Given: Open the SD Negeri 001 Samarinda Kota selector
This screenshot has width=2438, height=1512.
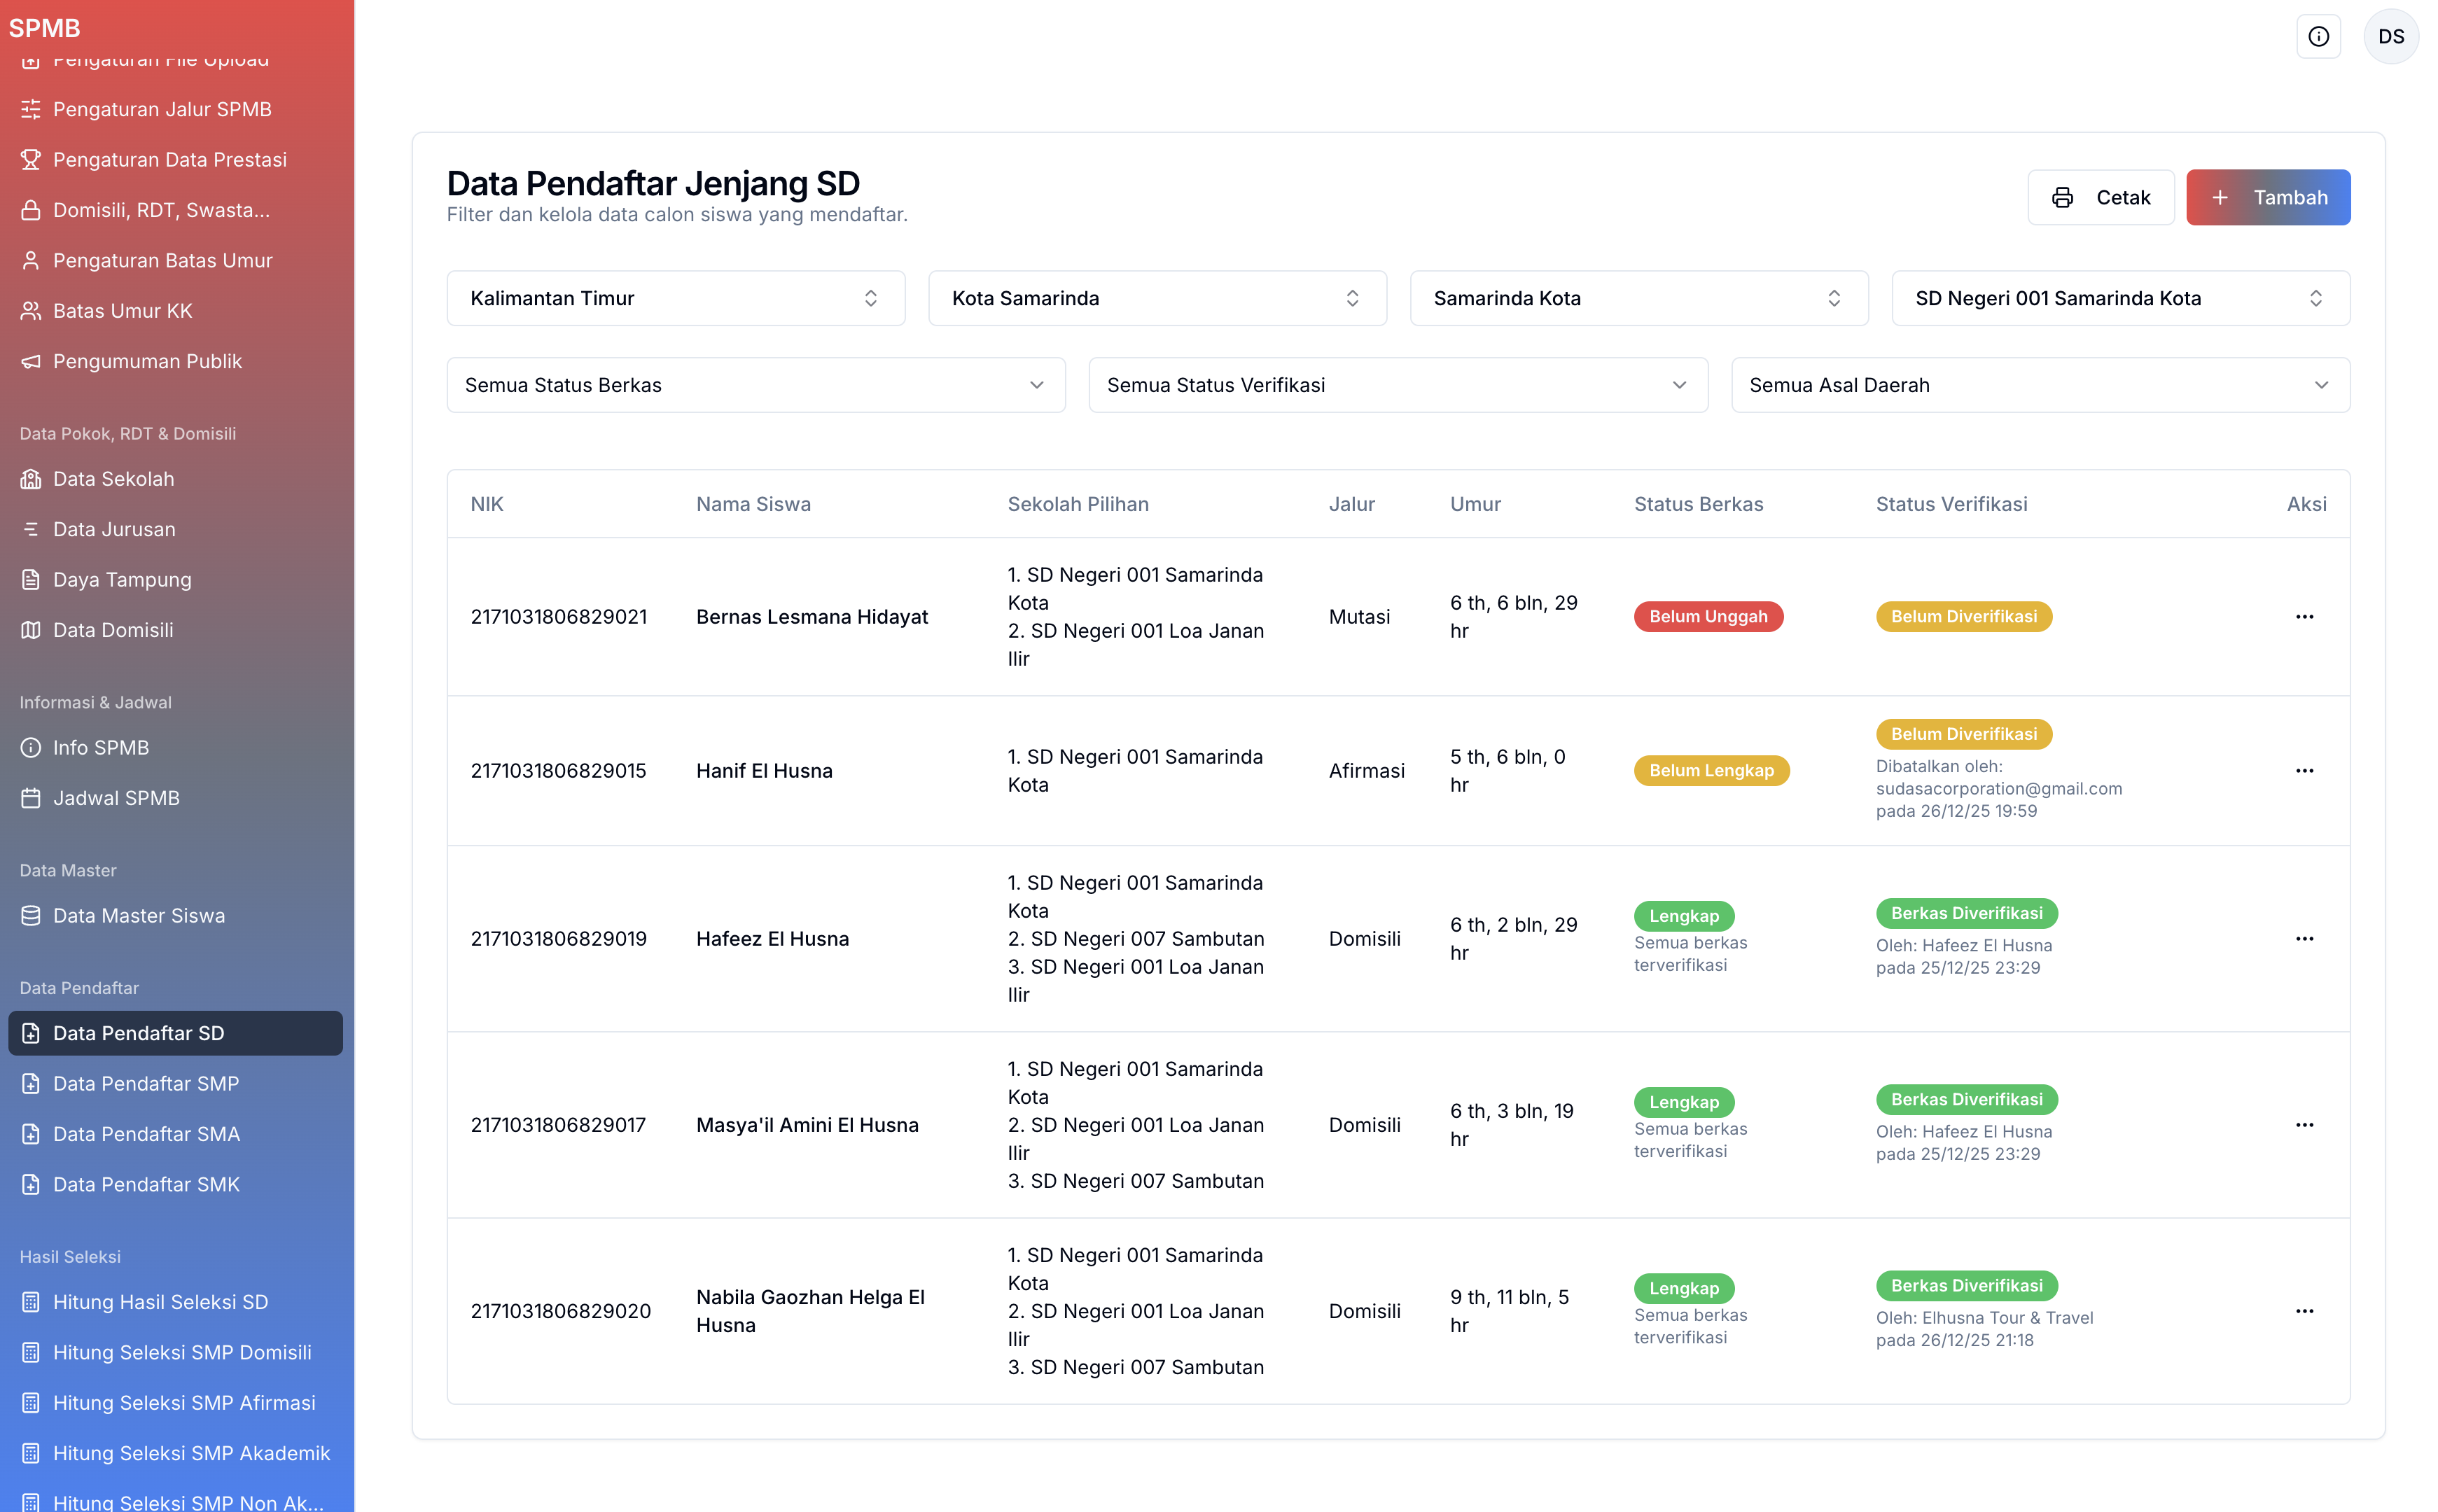Looking at the screenshot, I should click(2120, 298).
